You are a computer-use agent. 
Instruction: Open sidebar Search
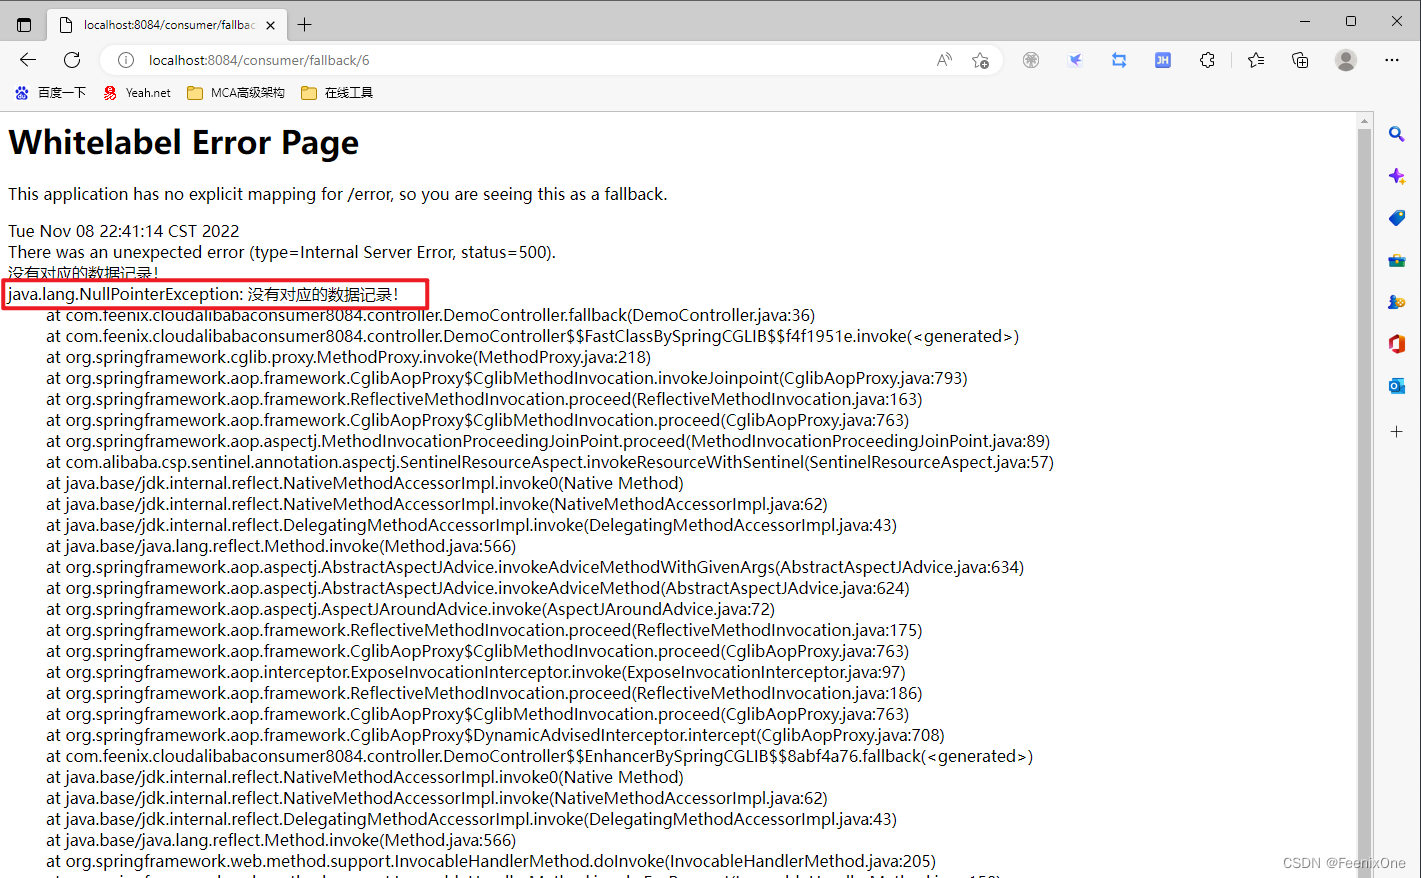[x=1397, y=134]
